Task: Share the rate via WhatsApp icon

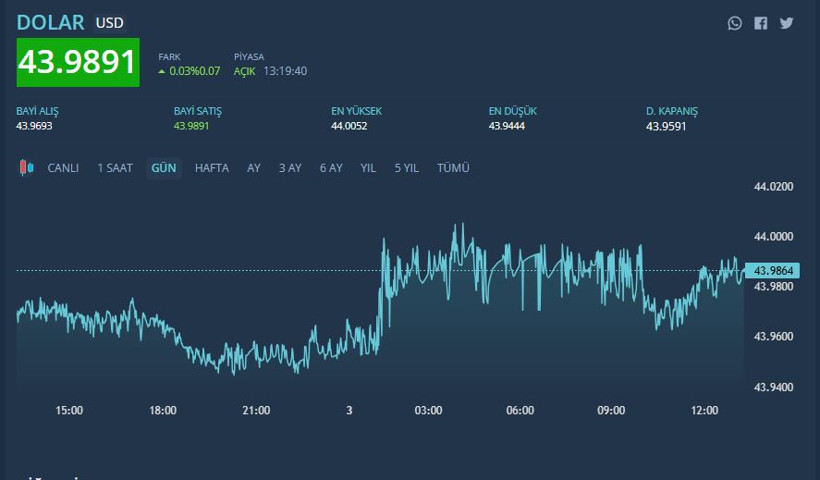Action: pyautogui.click(x=735, y=23)
